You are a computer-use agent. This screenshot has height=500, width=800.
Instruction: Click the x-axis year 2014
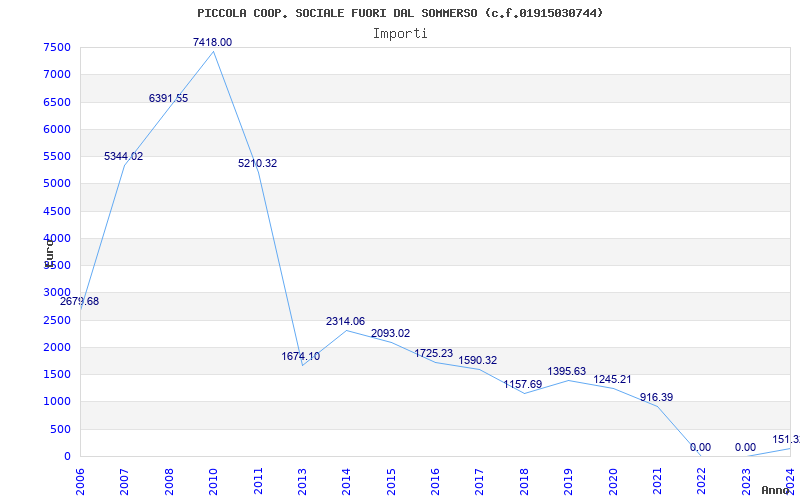pyautogui.click(x=346, y=481)
